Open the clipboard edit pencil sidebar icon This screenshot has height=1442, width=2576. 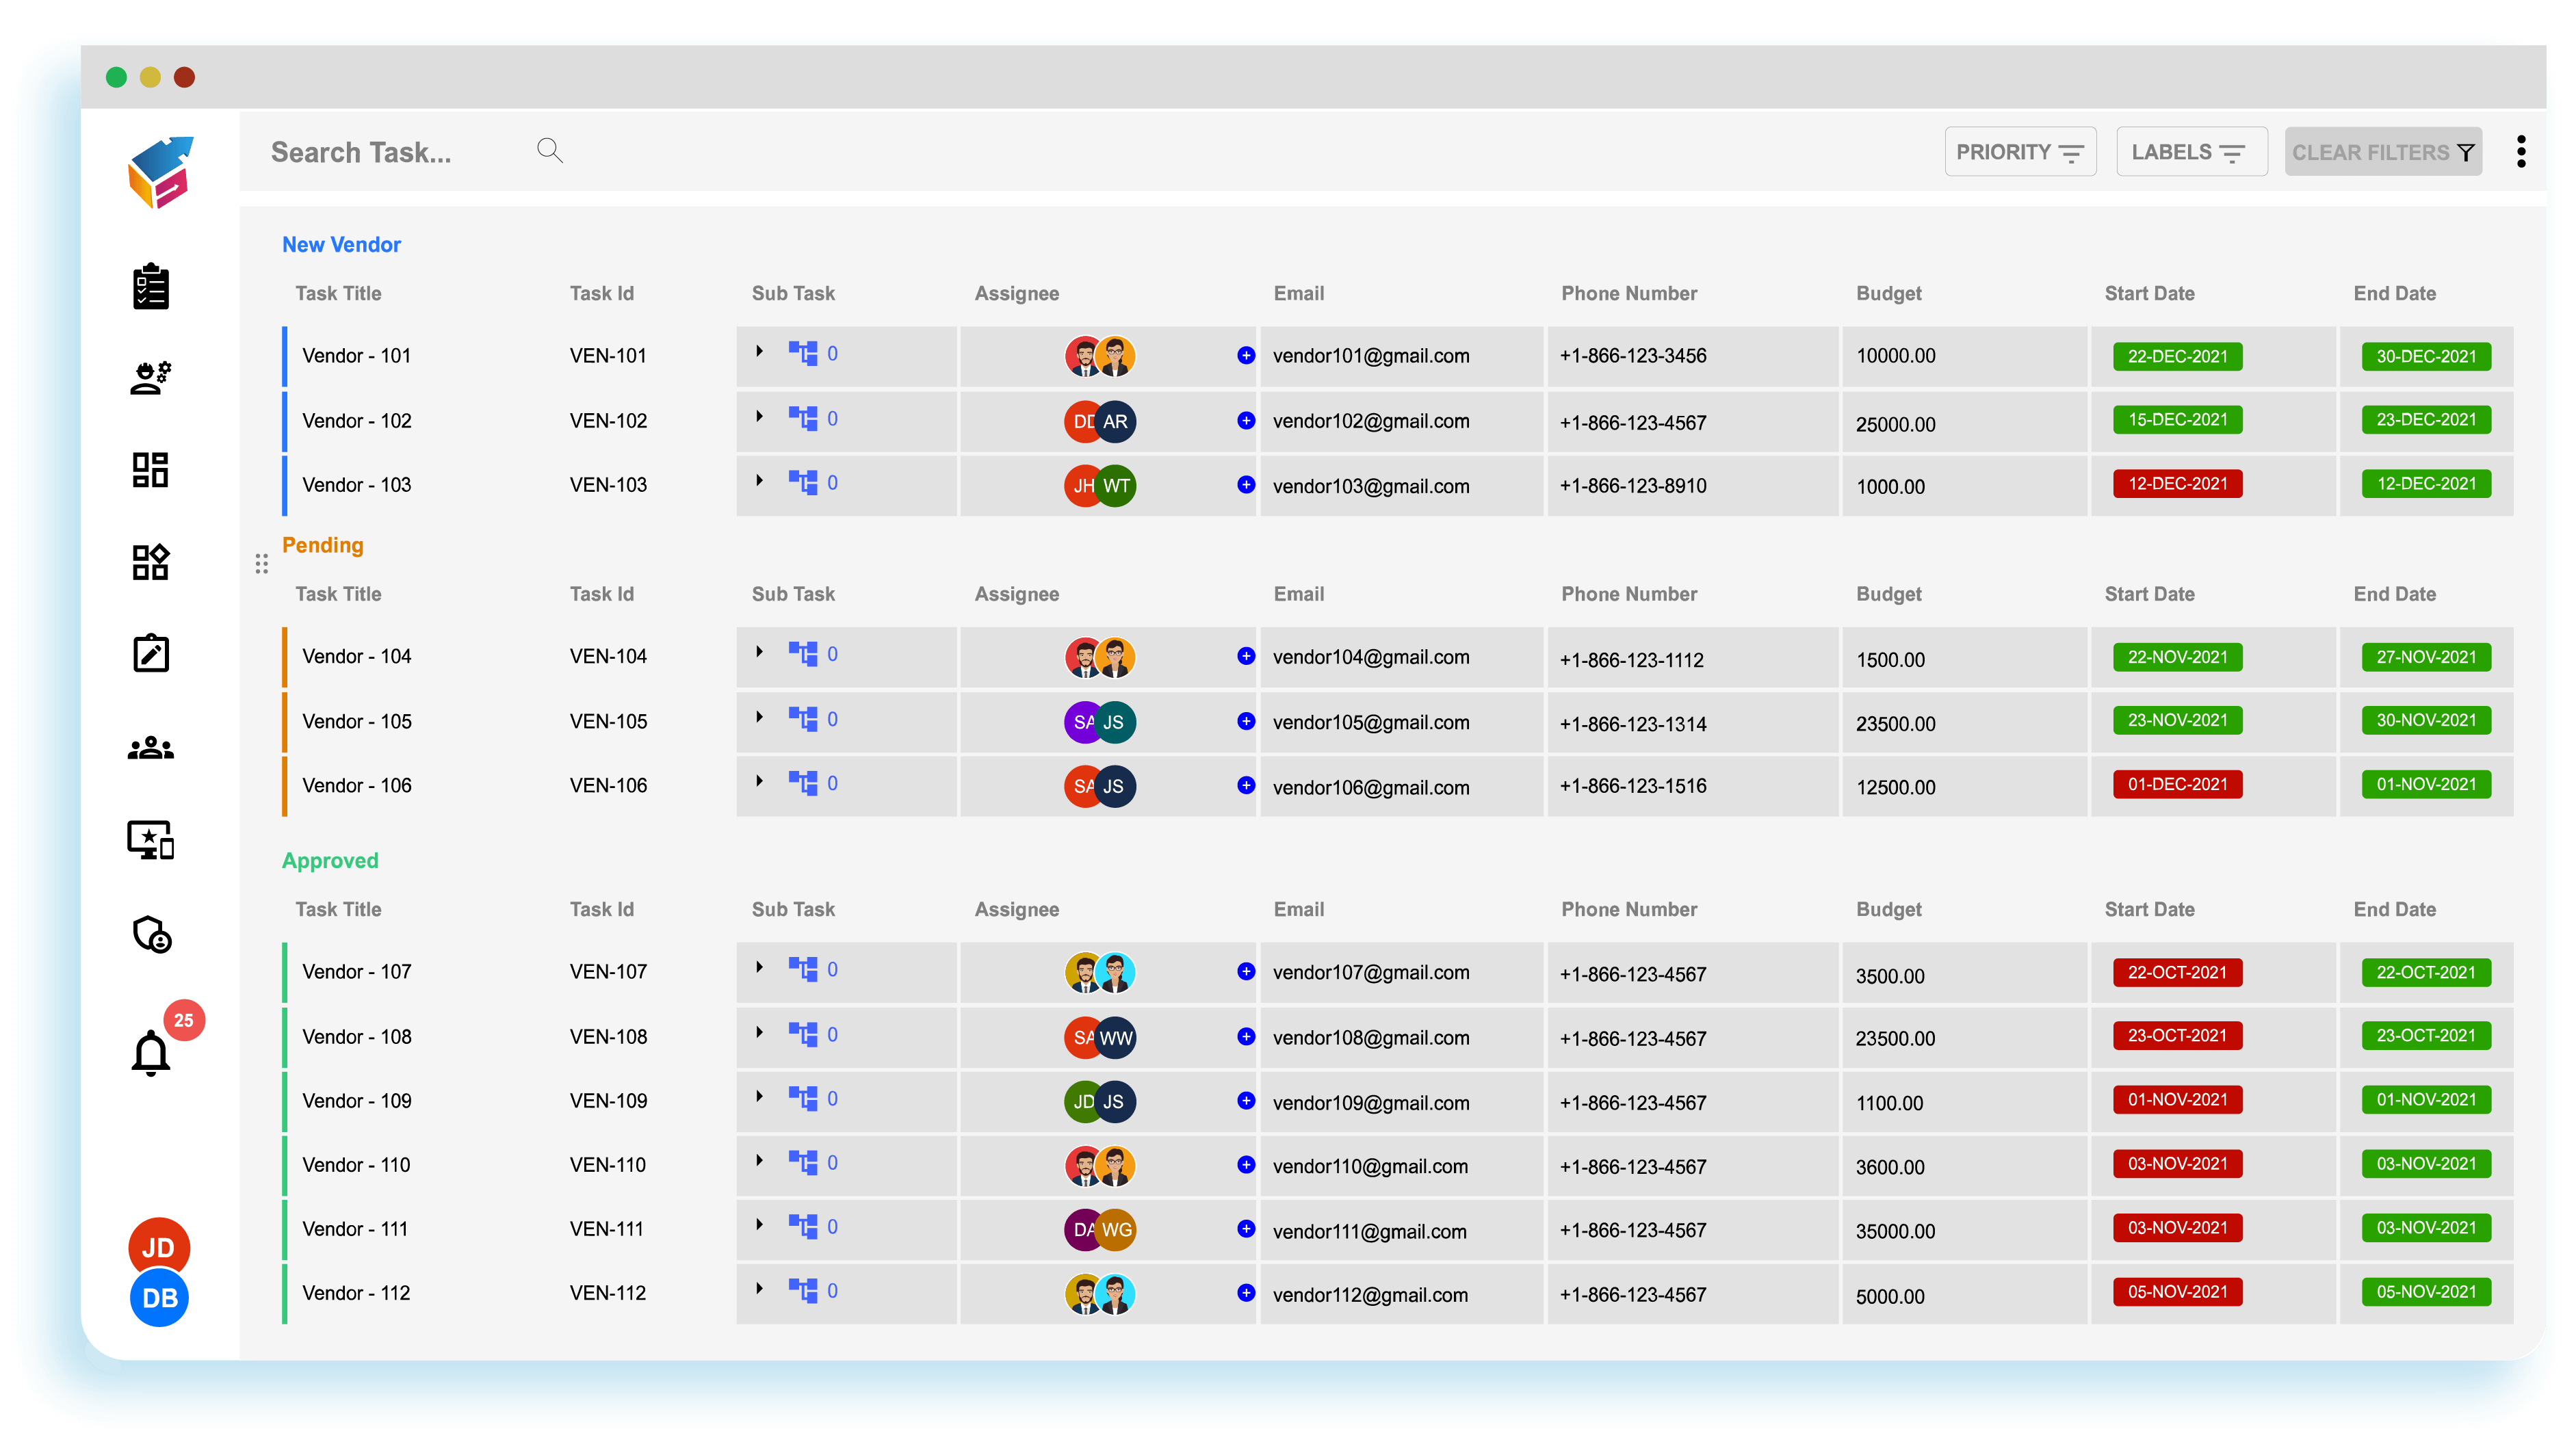point(151,654)
